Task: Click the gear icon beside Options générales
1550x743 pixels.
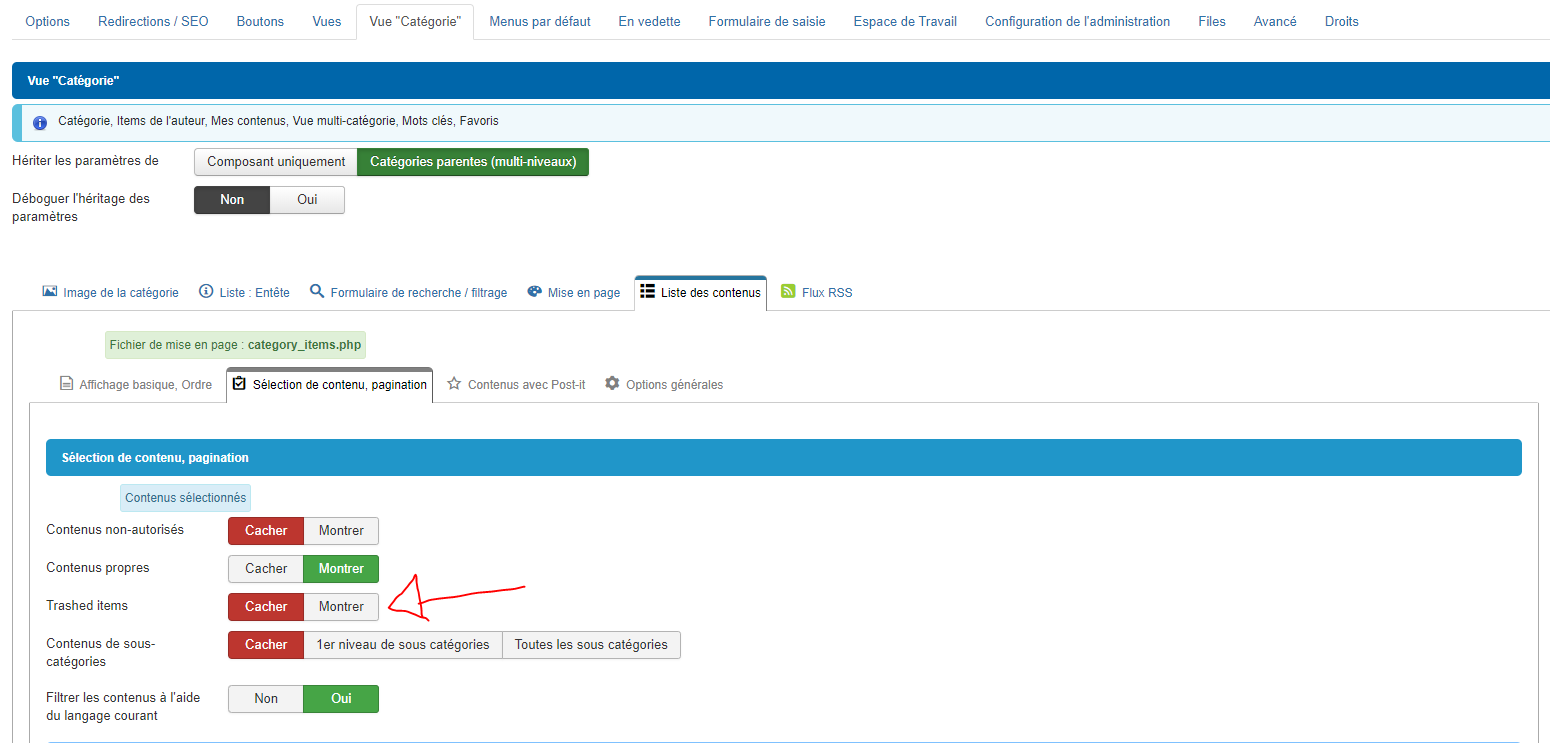Action: [612, 383]
